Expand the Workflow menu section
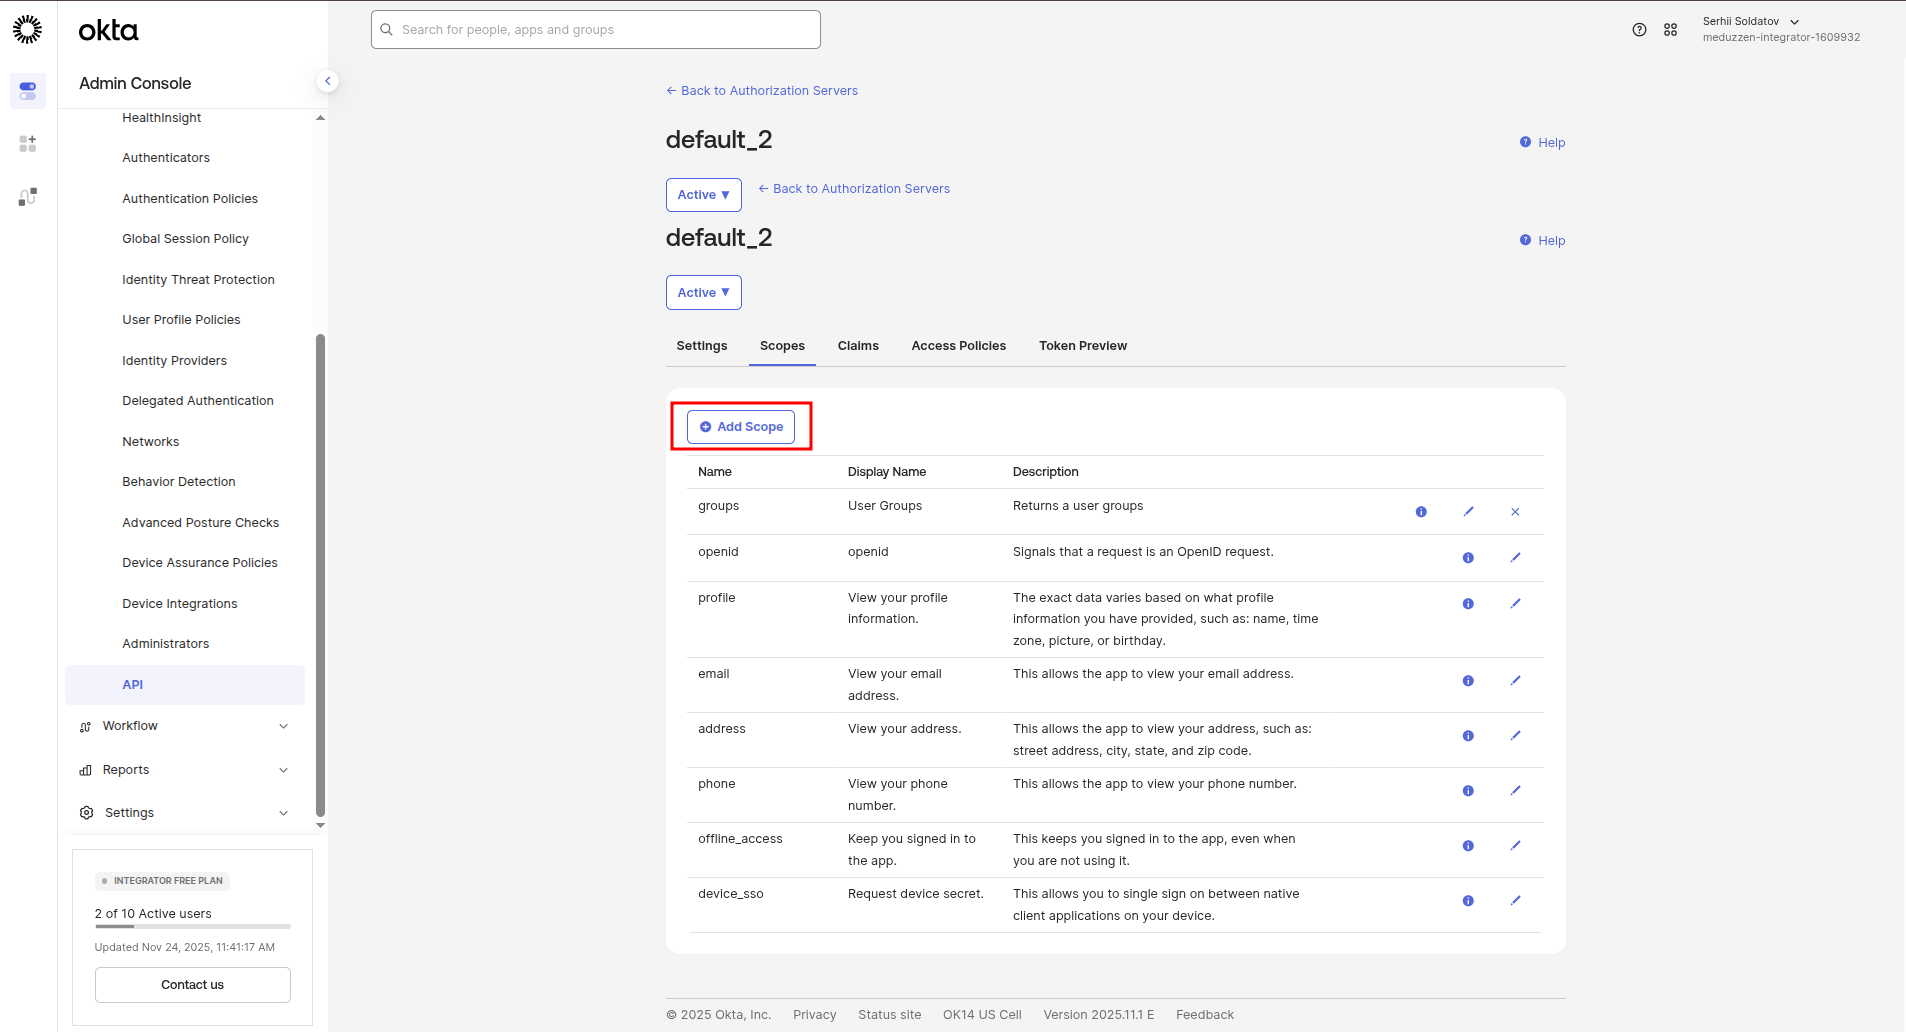Screen dimensions: 1906x1032 tap(184, 726)
